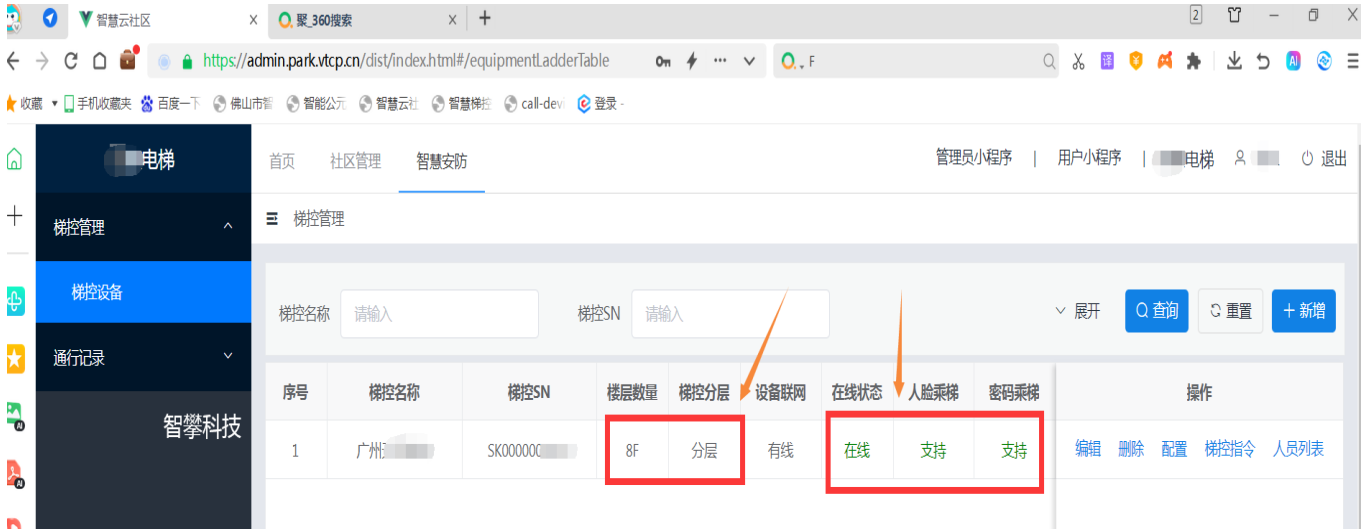Click 新增 add button

(1304, 311)
